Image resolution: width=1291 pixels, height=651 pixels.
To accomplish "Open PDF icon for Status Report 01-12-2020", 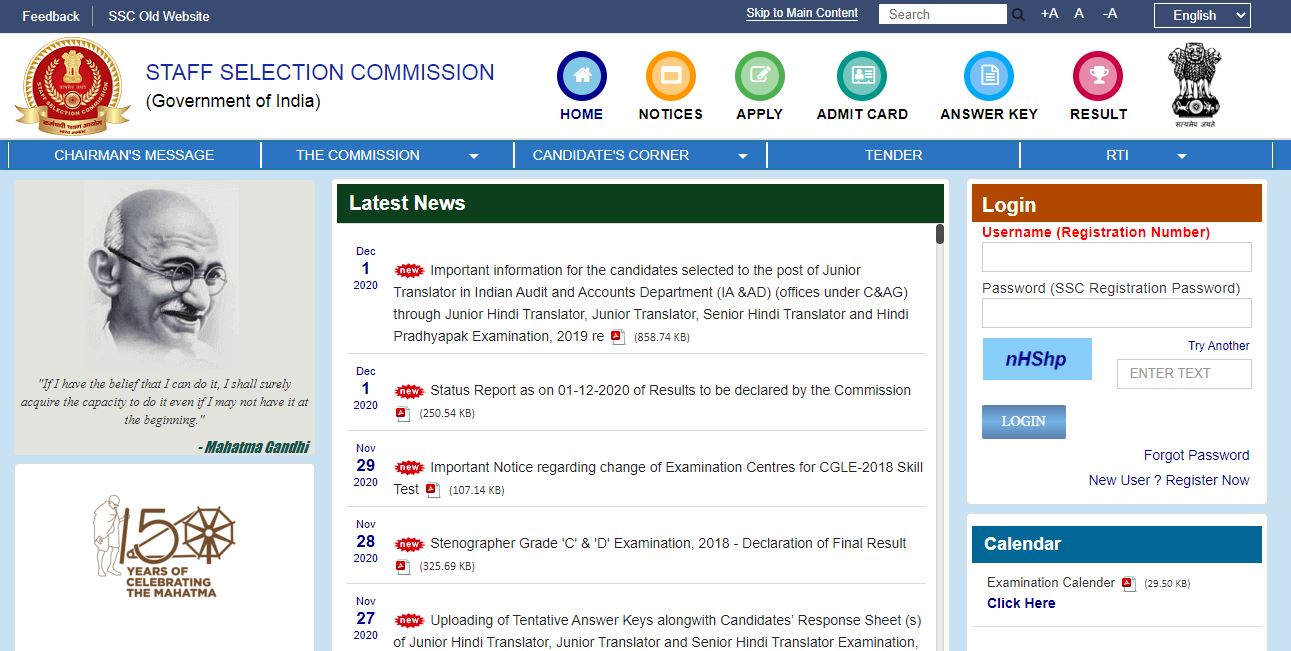I will pyautogui.click(x=403, y=413).
